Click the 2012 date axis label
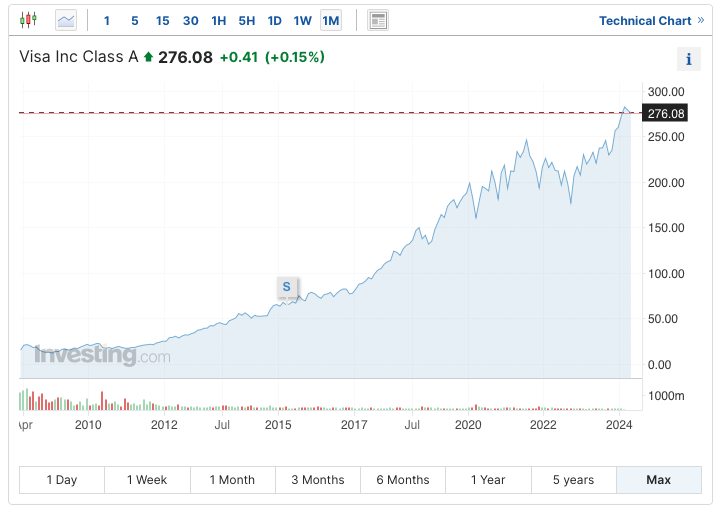720x511 pixels. tap(164, 425)
